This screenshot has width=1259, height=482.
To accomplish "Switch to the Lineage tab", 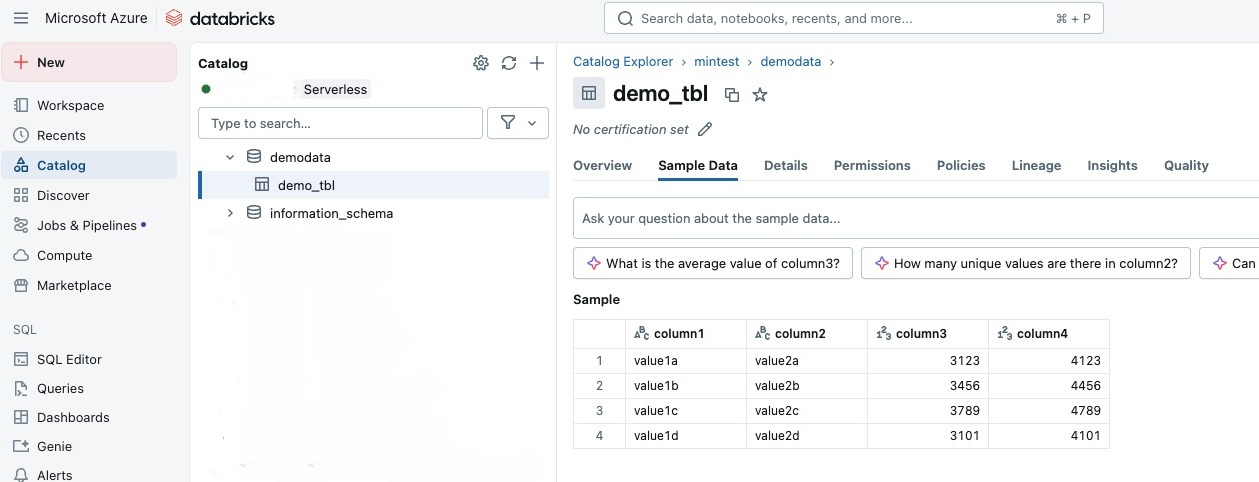I will [1036, 165].
